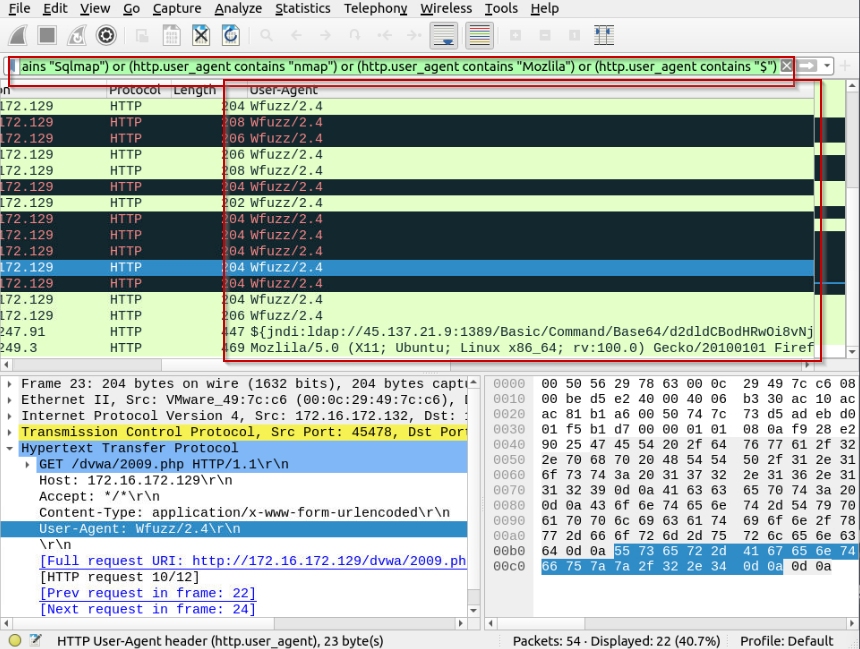The image size is (860, 649).
Task: Toggle packet list colorization
Action: click(479, 35)
